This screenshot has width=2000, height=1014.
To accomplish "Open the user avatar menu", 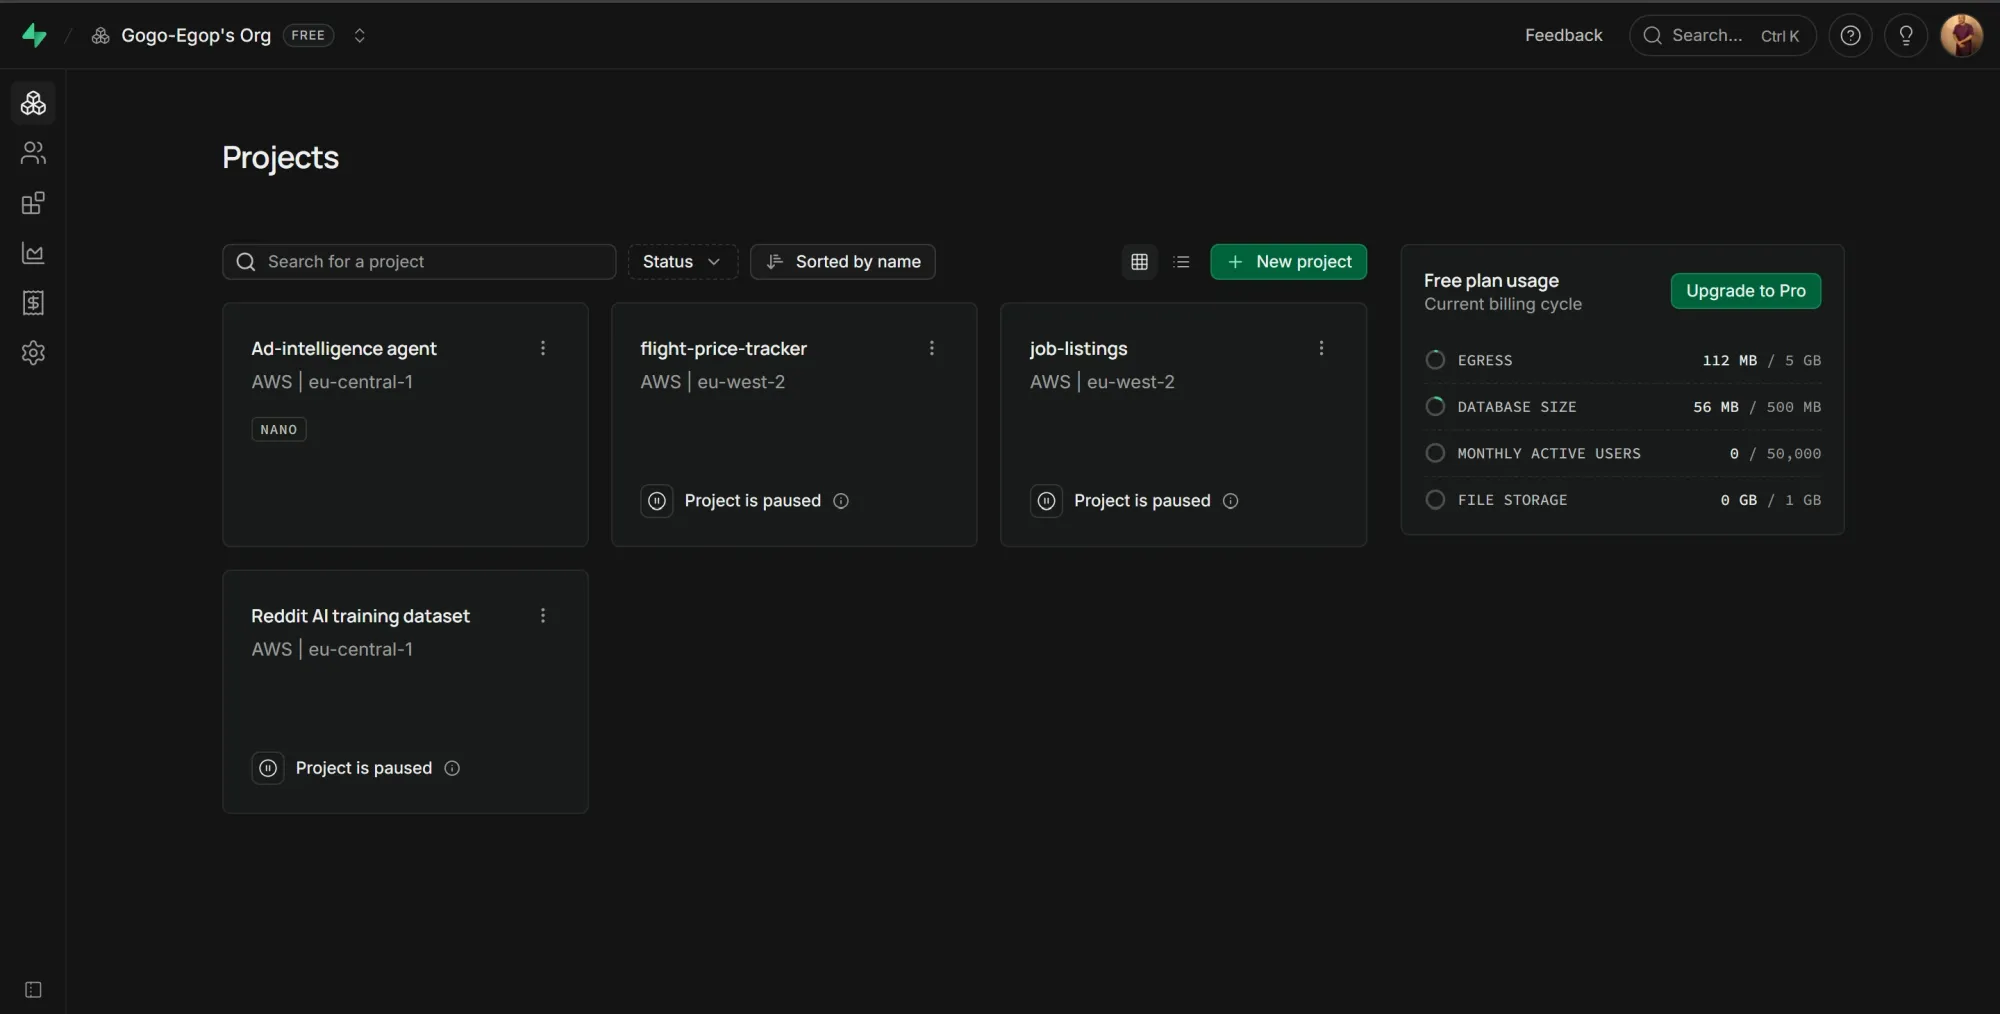I will pyautogui.click(x=1961, y=36).
